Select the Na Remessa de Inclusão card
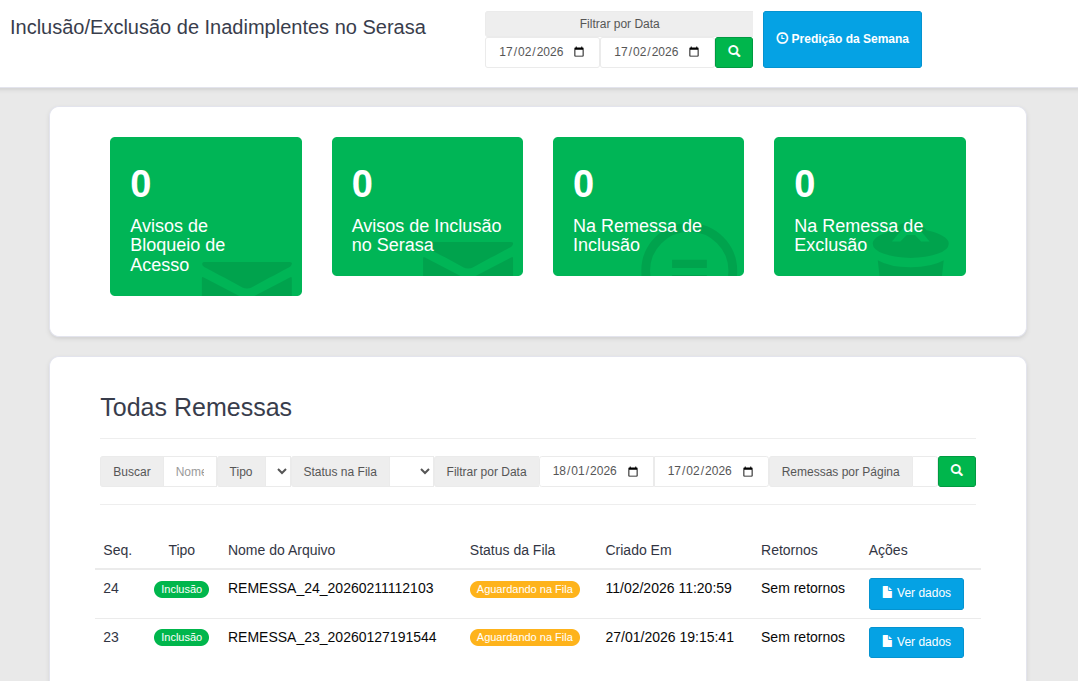The height and width of the screenshot is (681, 1078). coord(648,206)
